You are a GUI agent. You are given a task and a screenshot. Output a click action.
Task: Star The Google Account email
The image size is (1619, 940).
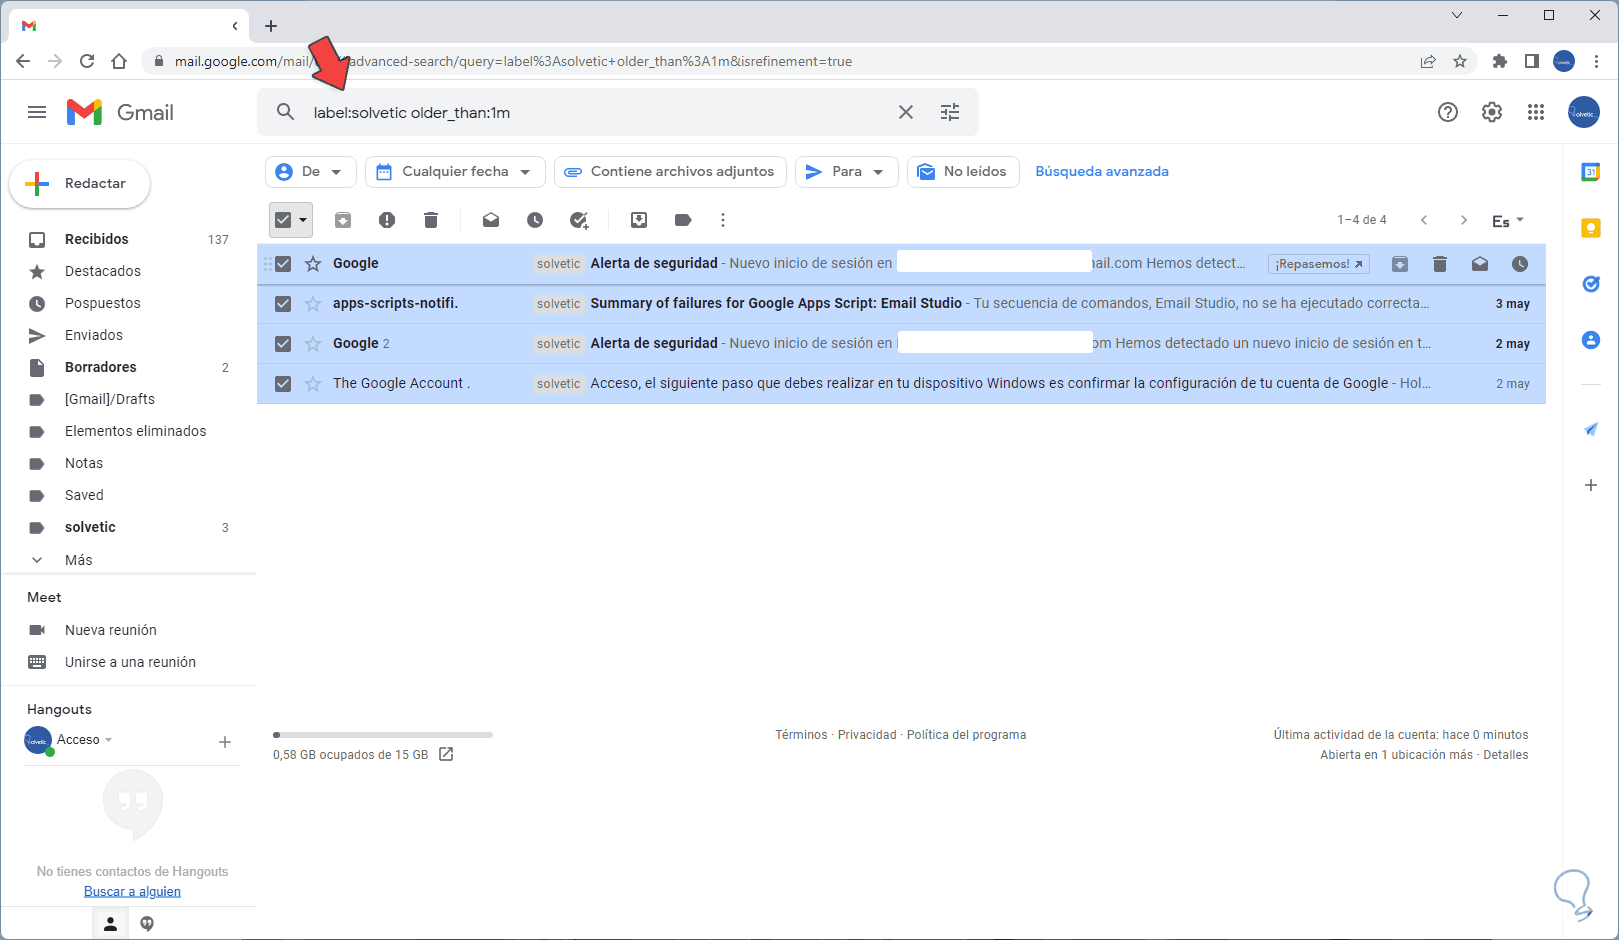(313, 384)
